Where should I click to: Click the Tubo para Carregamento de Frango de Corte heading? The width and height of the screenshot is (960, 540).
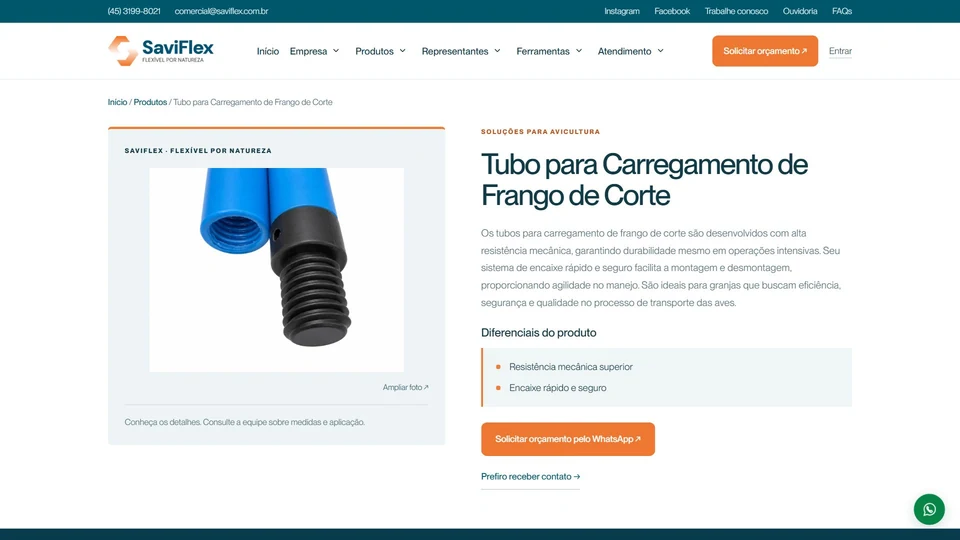[x=644, y=180]
